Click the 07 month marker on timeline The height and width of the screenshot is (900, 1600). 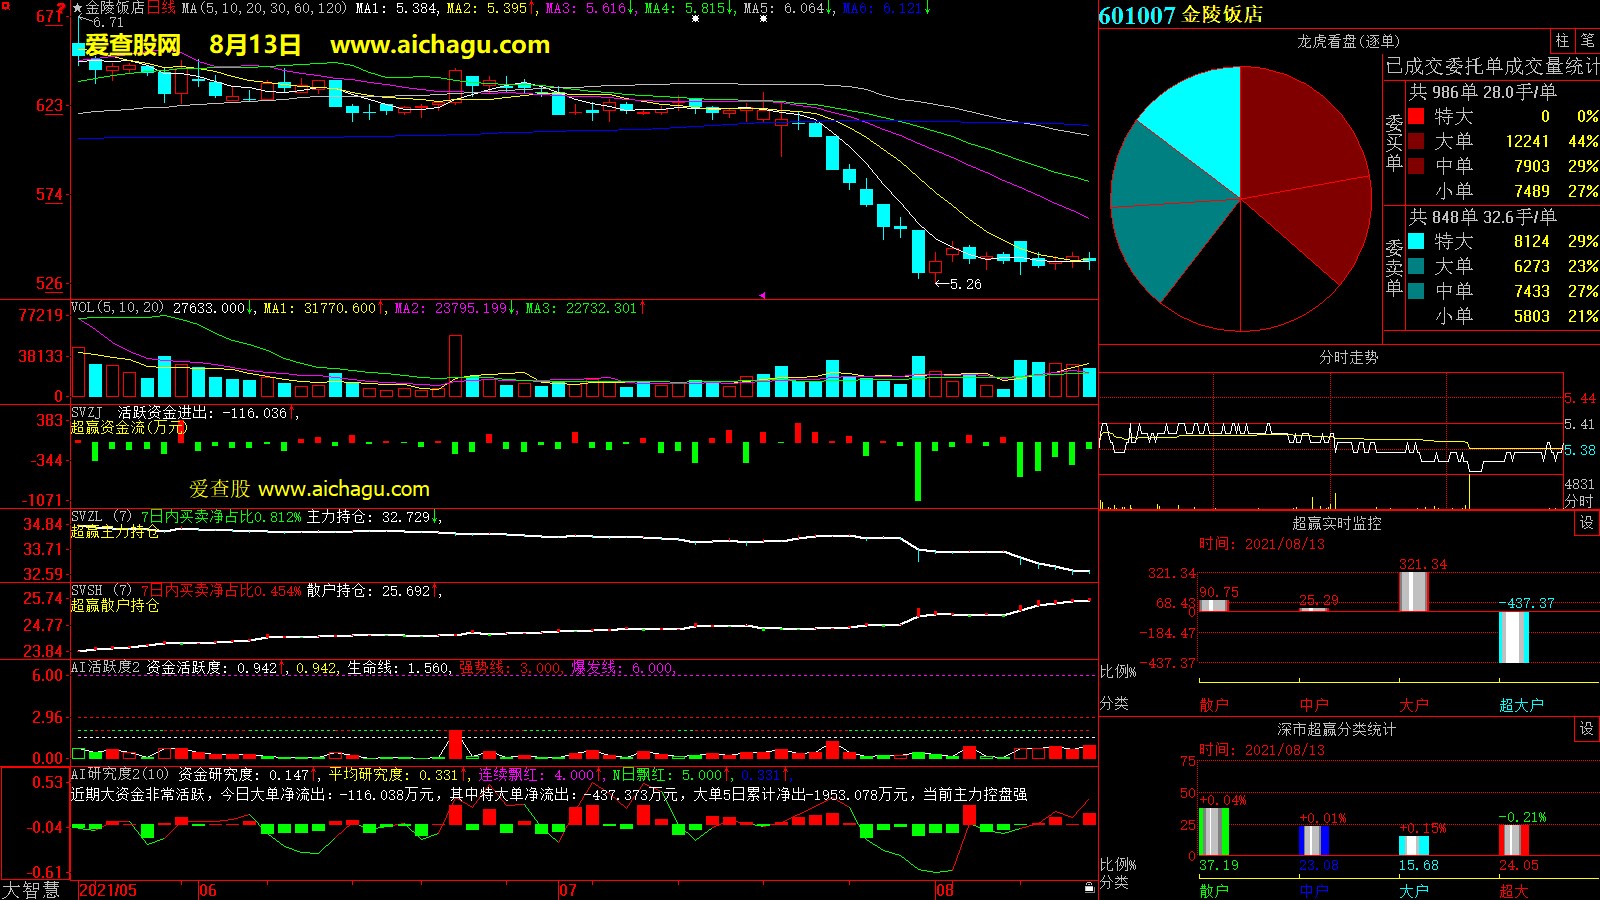567,890
